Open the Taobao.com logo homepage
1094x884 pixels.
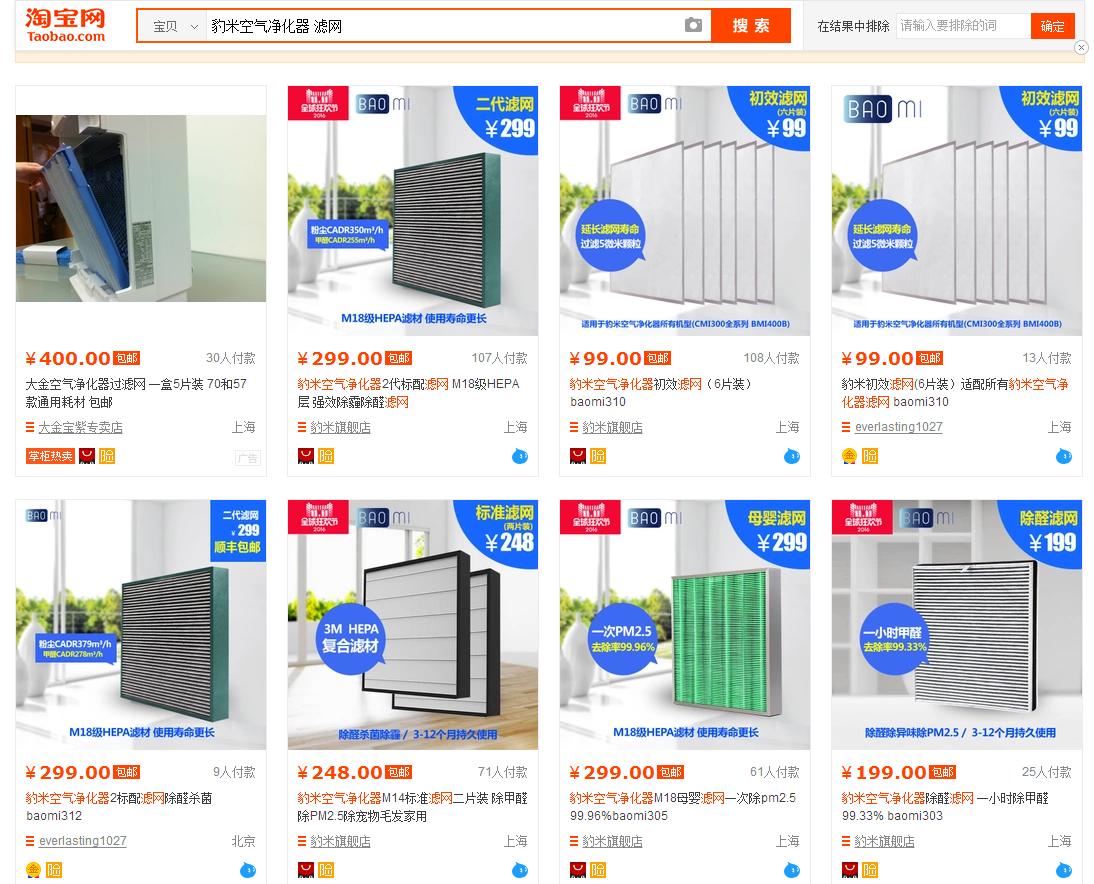[x=66, y=26]
